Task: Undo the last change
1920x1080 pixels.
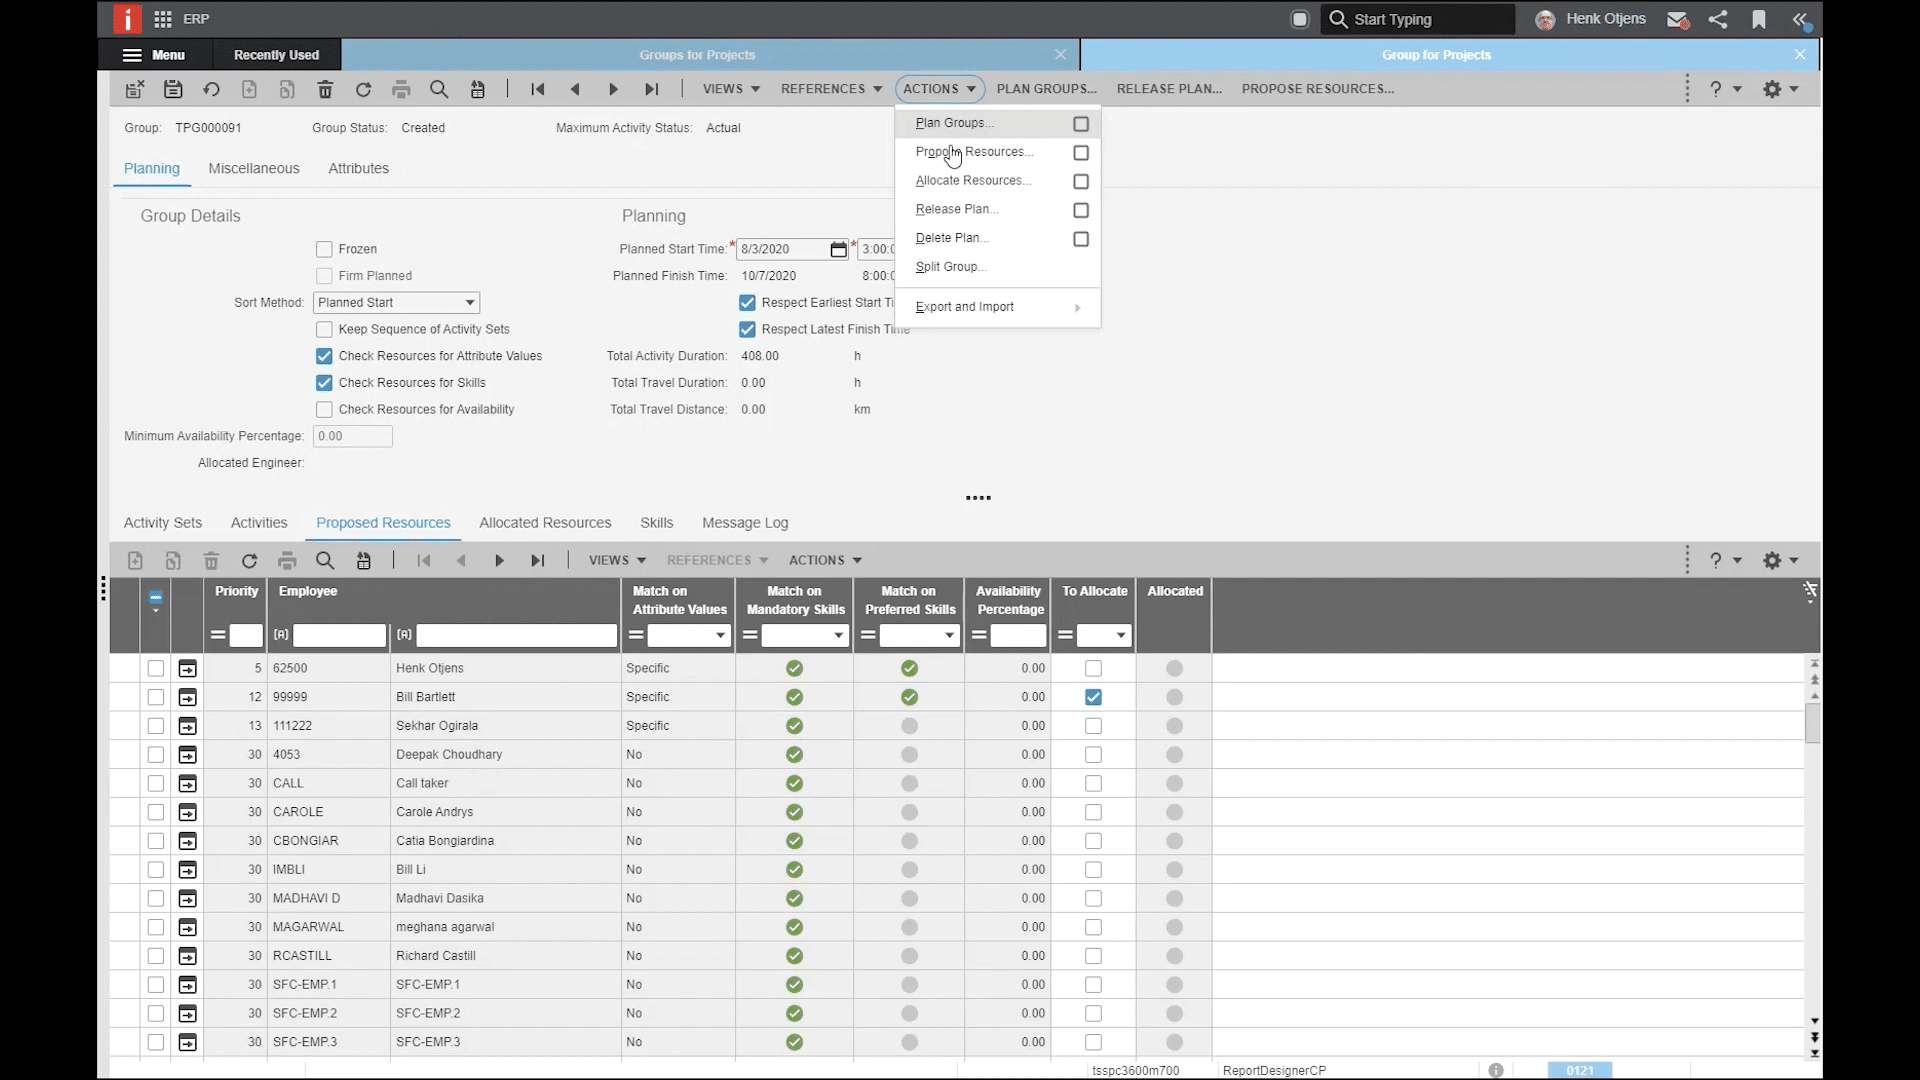Action: (x=211, y=89)
